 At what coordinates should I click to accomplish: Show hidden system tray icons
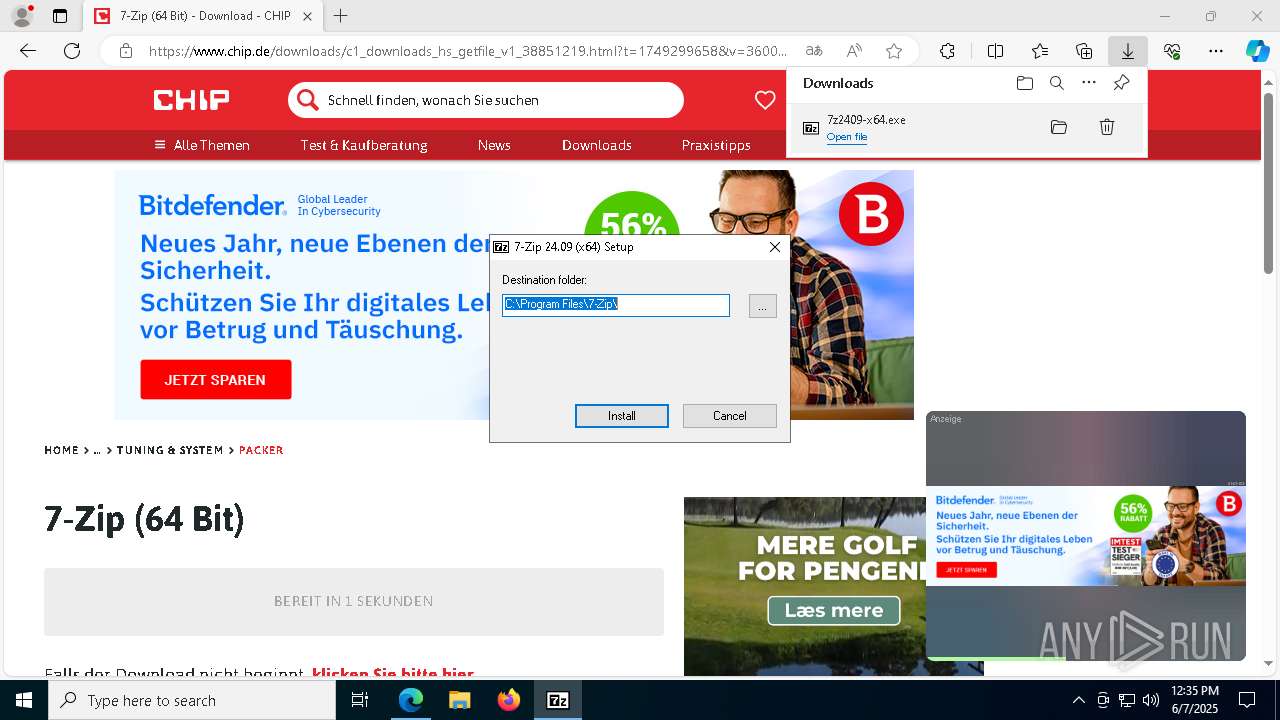click(1078, 700)
